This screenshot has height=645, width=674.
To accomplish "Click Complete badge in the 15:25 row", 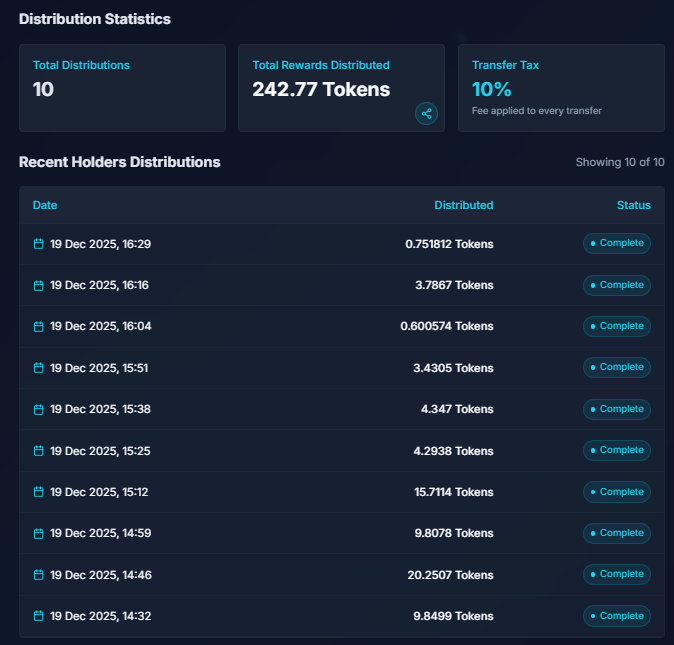I will point(617,450).
